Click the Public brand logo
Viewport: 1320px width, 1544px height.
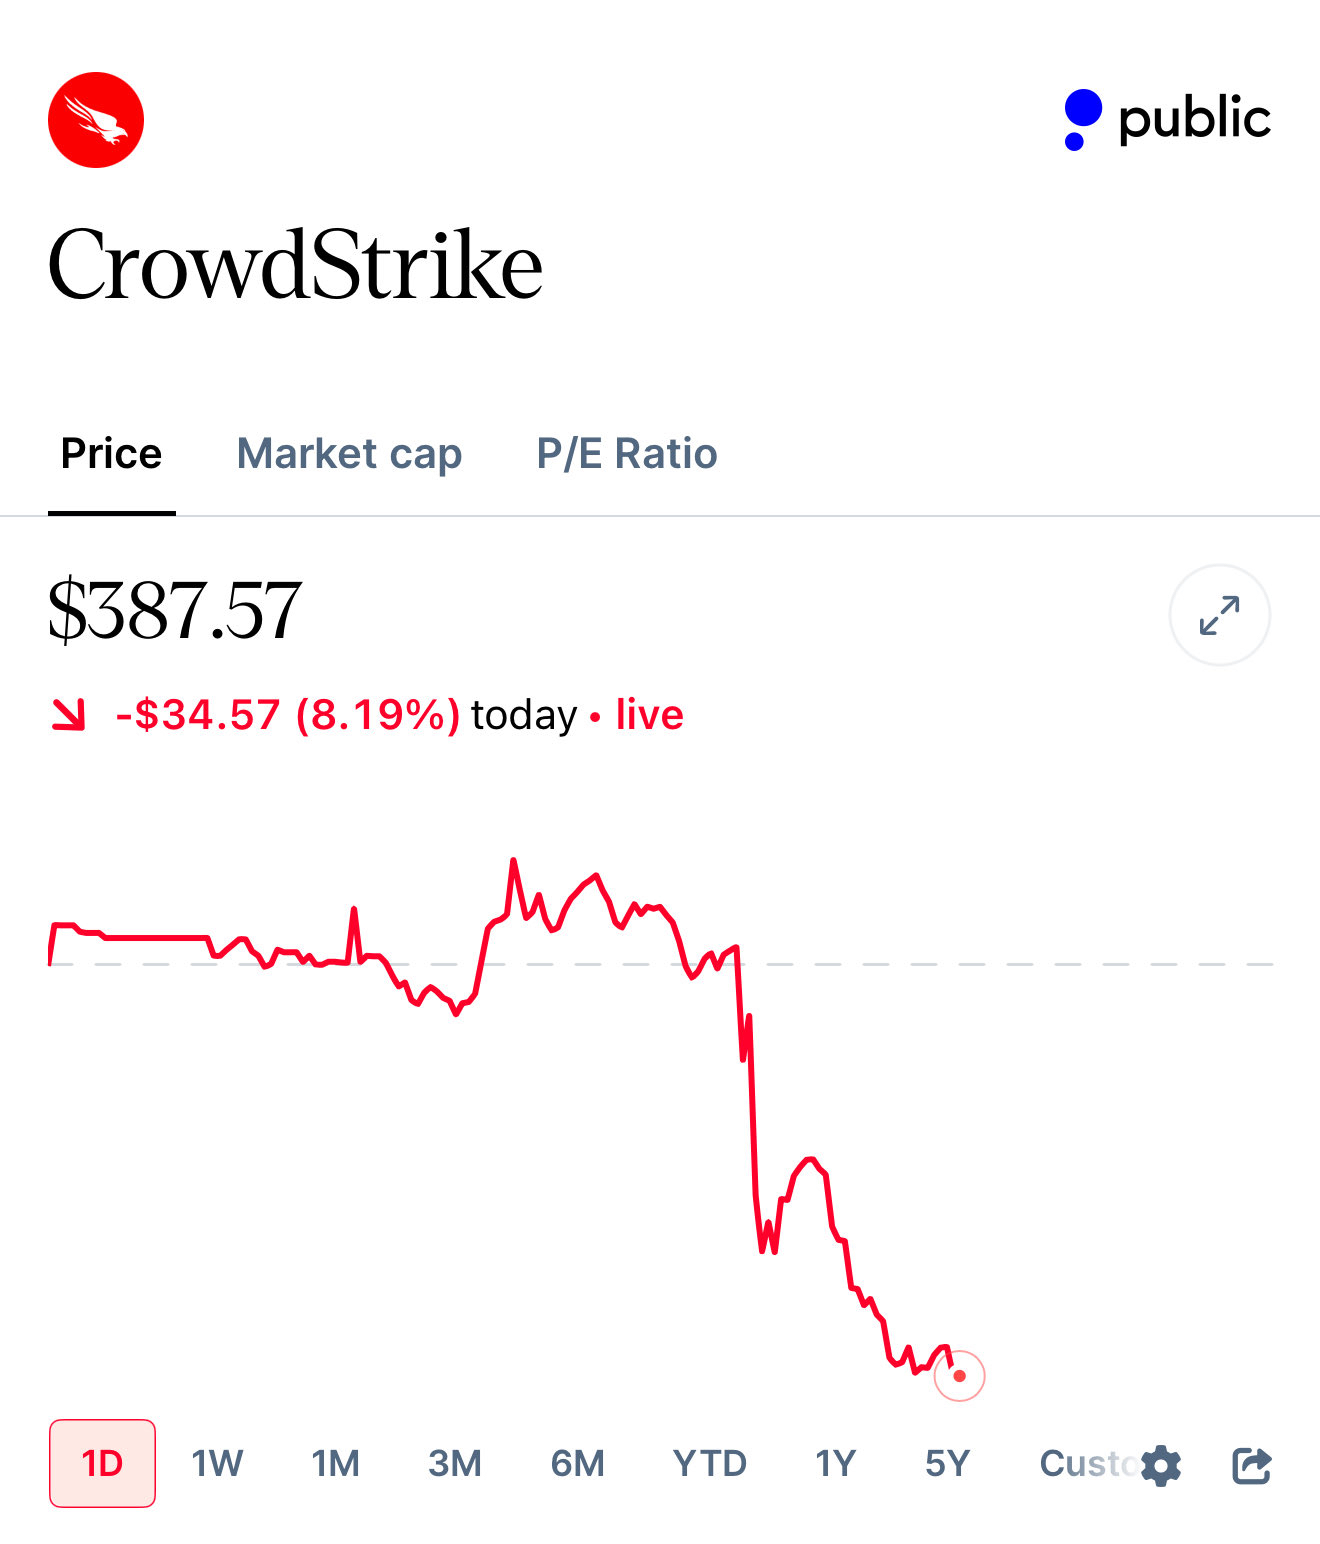pyautogui.click(x=1167, y=119)
